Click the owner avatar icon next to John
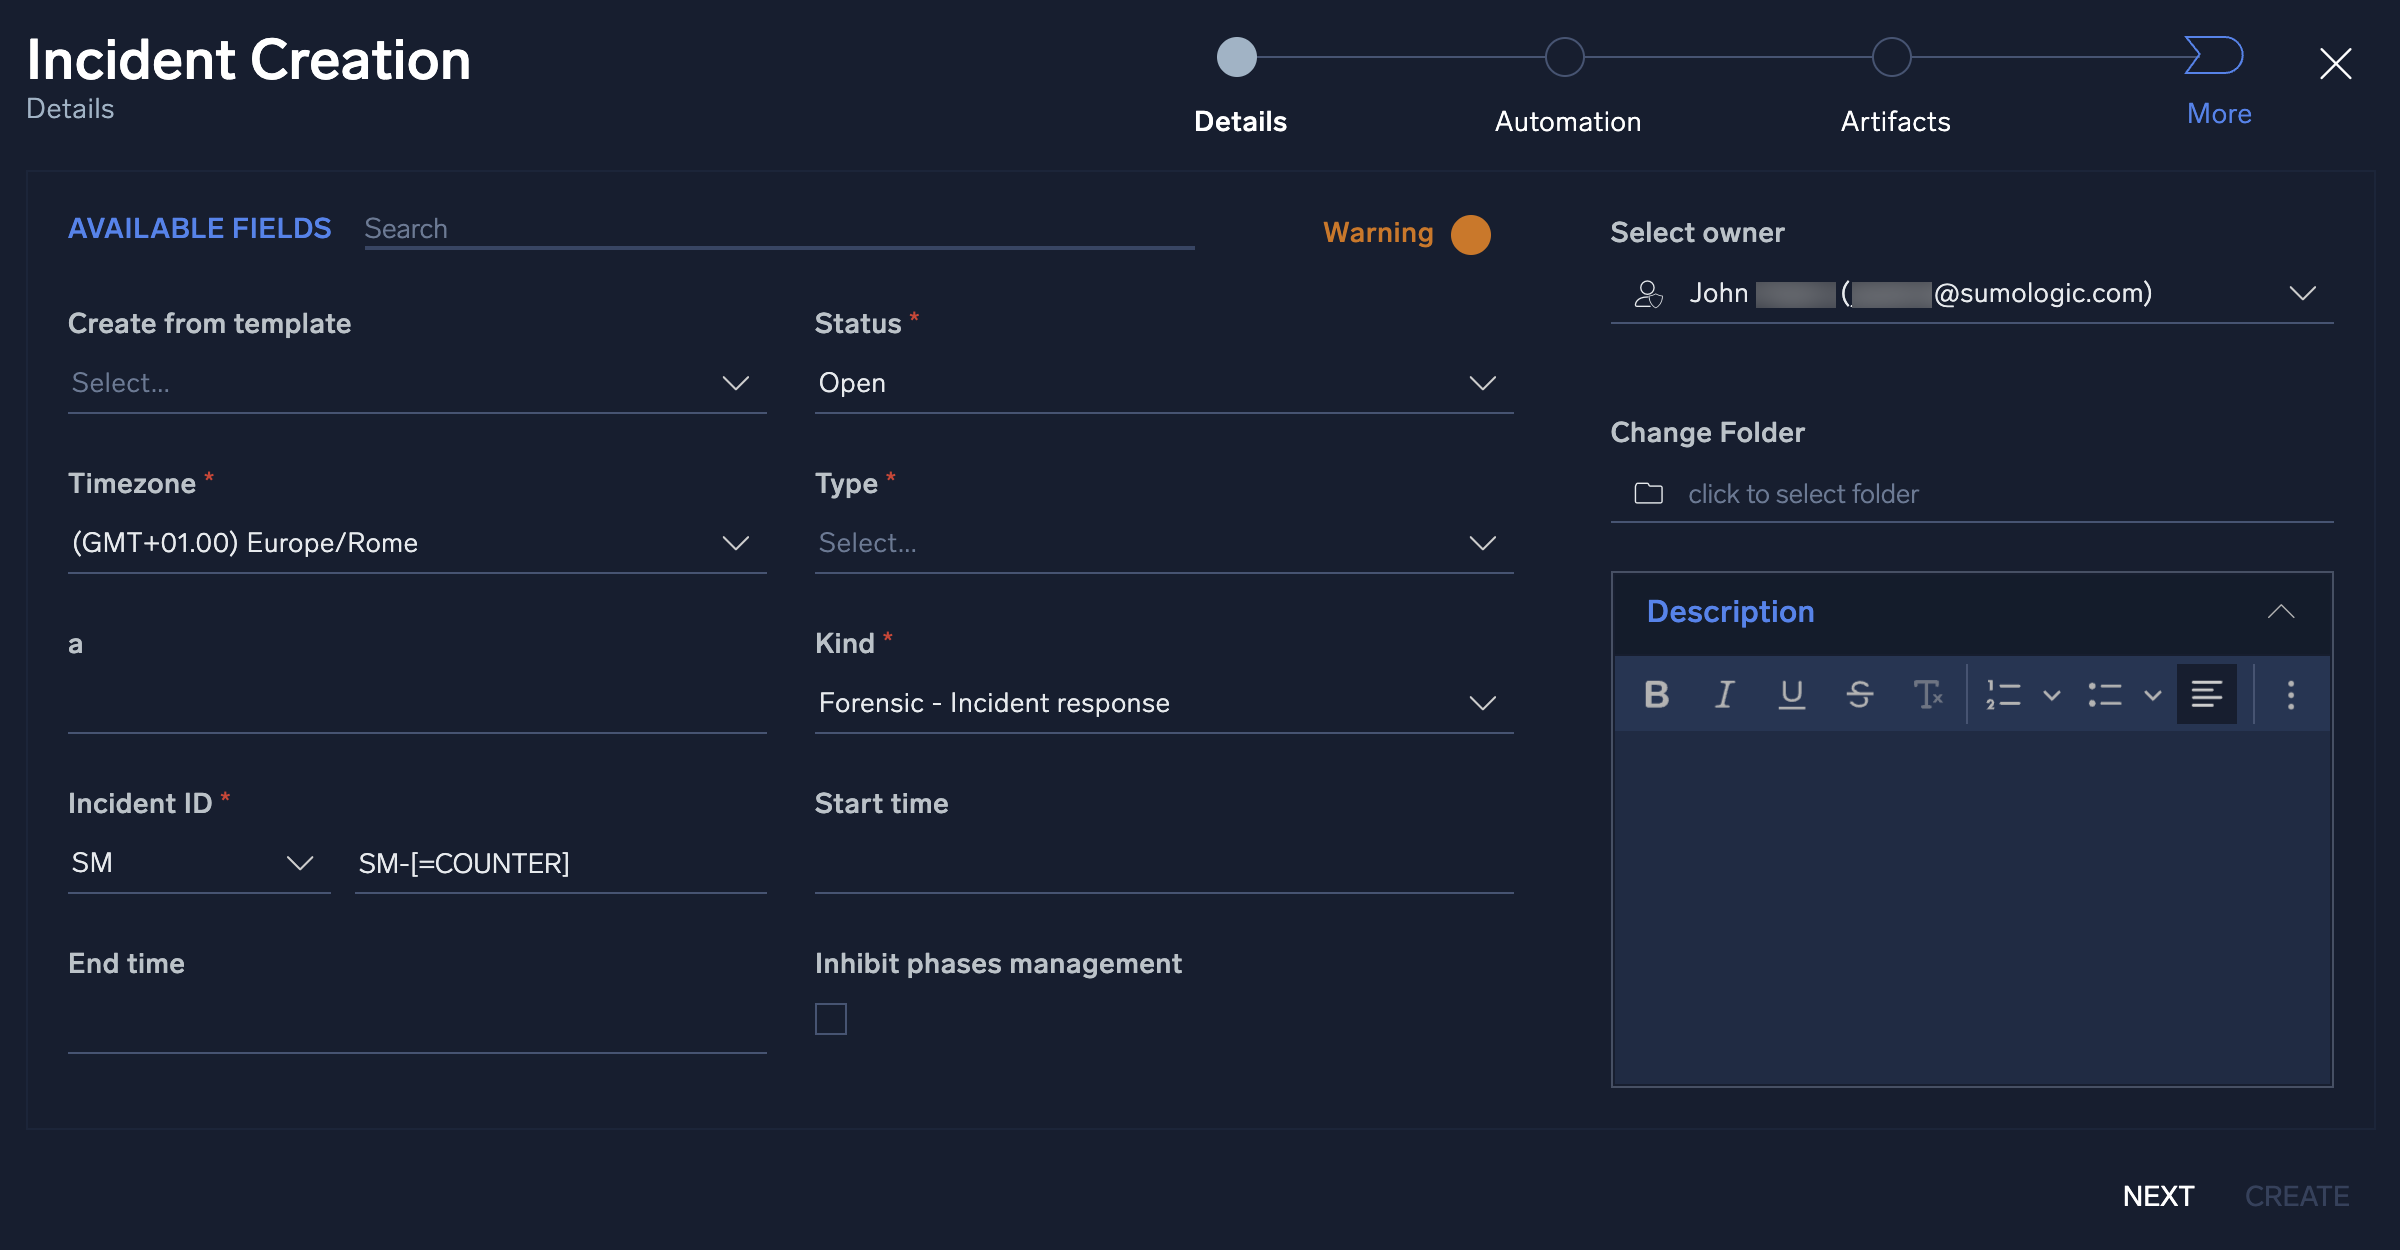 (x=1647, y=293)
